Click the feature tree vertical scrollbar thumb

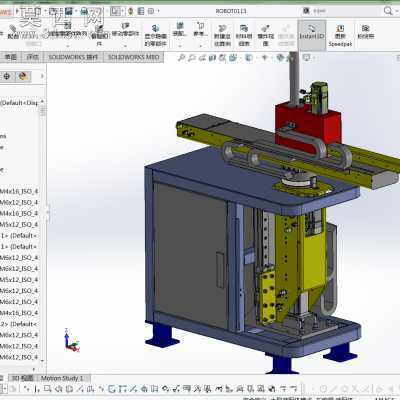[42, 112]
